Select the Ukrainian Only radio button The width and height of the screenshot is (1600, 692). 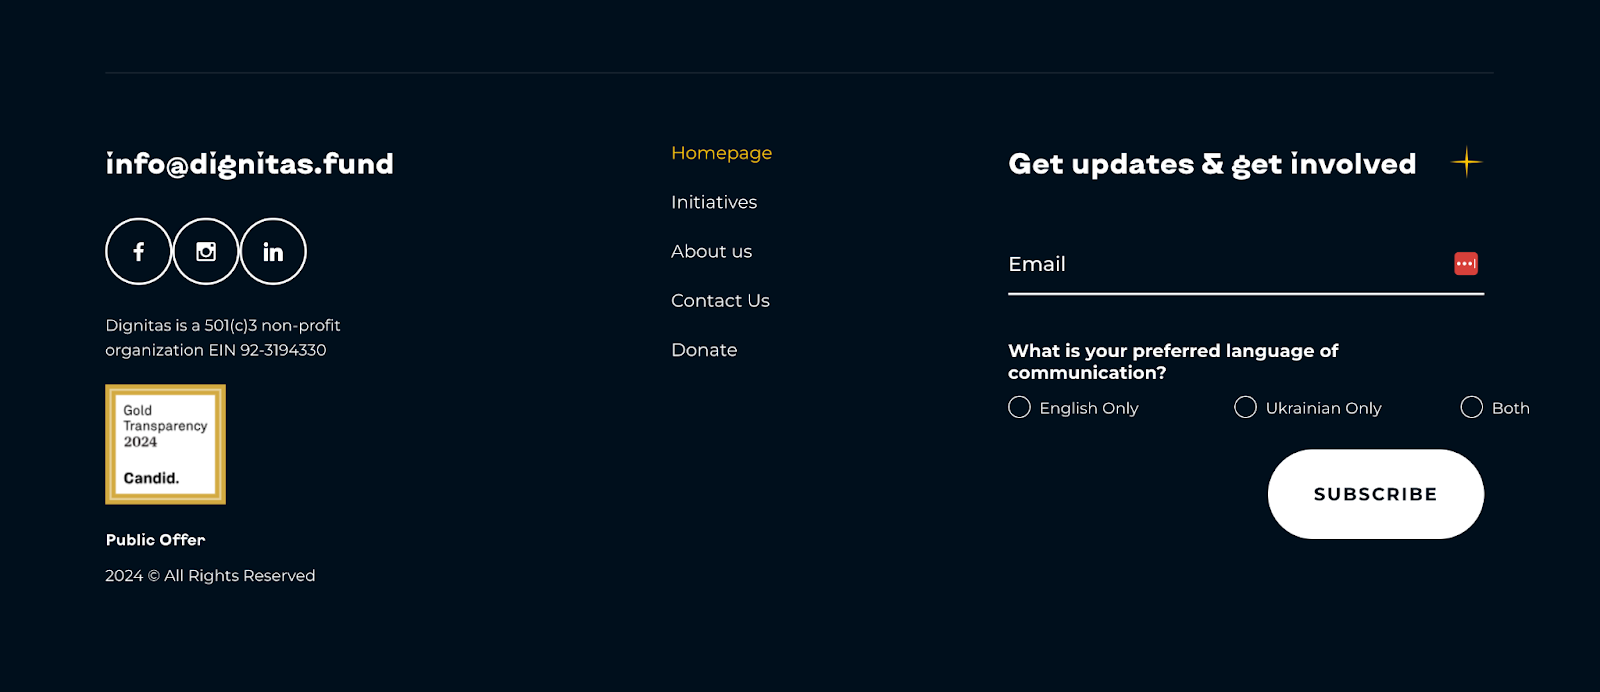coord(1245,407)
